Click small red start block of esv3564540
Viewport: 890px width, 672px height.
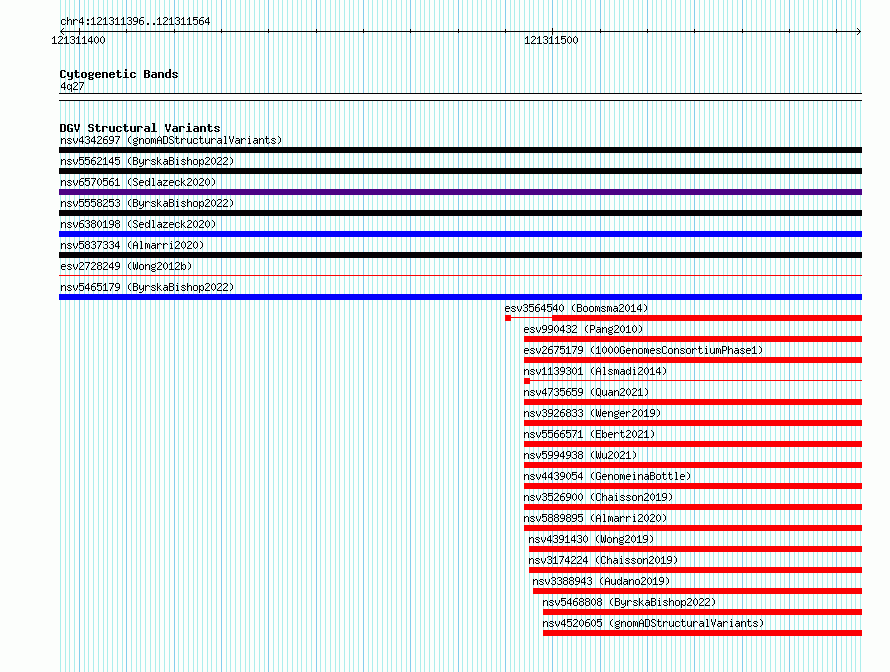click(508, 318)
